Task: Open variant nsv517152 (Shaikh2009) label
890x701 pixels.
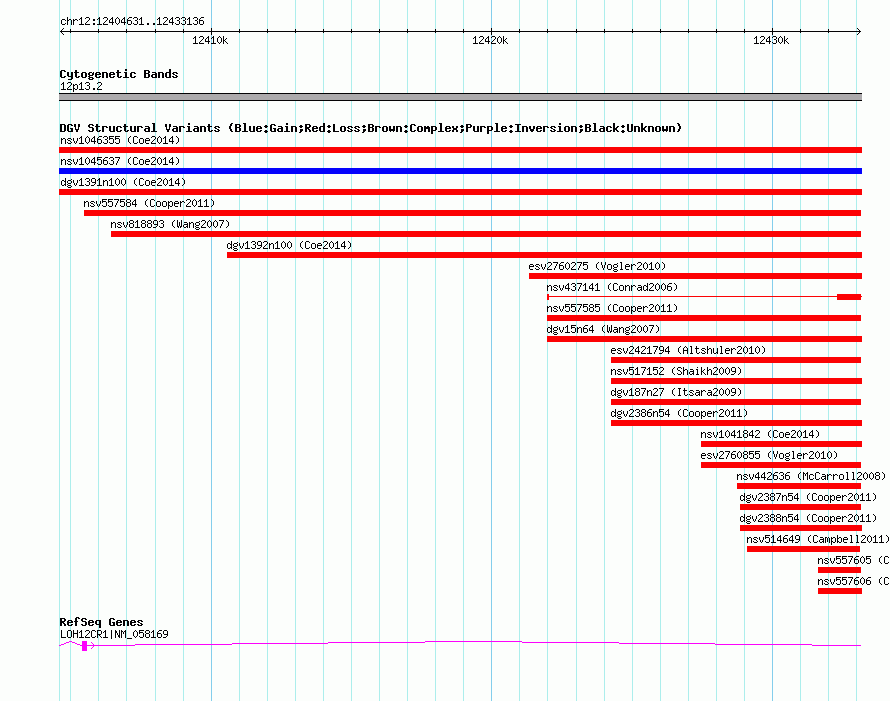Action: point(676,371)
